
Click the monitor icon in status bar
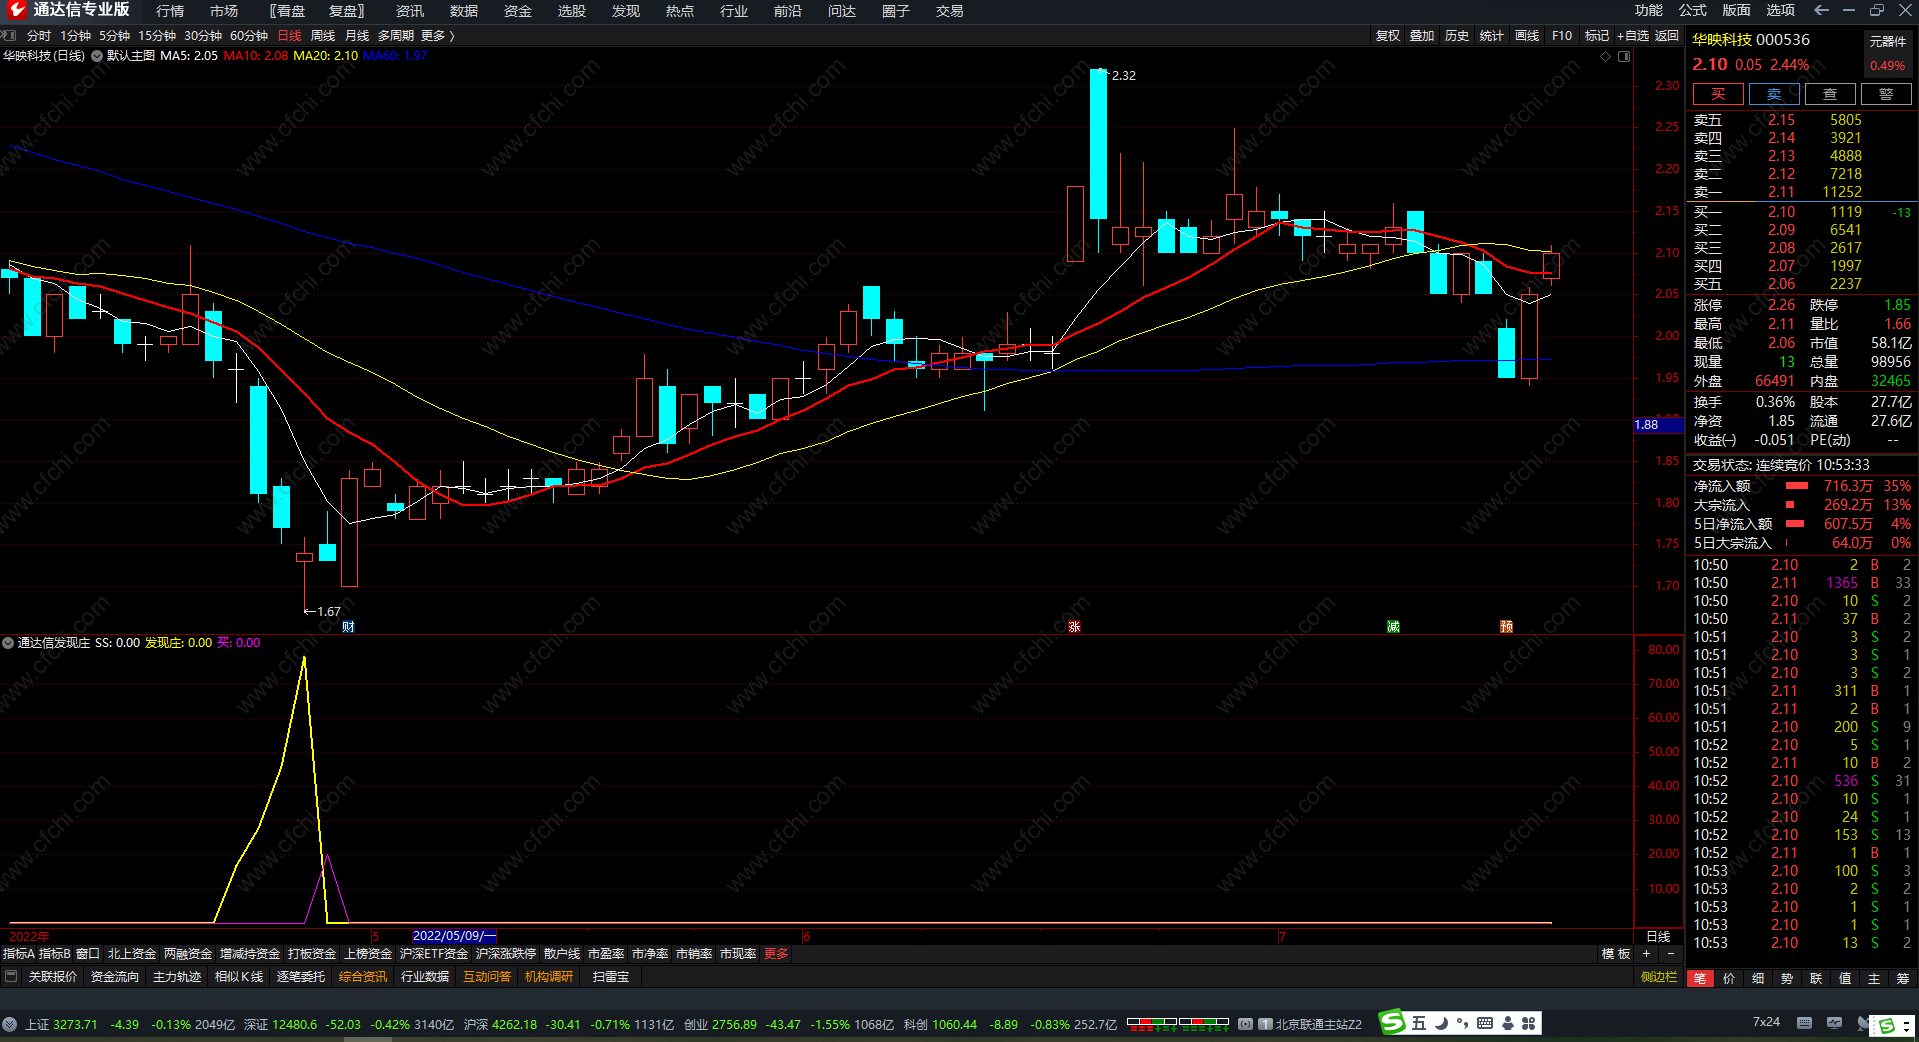tap(1834, 1023)
